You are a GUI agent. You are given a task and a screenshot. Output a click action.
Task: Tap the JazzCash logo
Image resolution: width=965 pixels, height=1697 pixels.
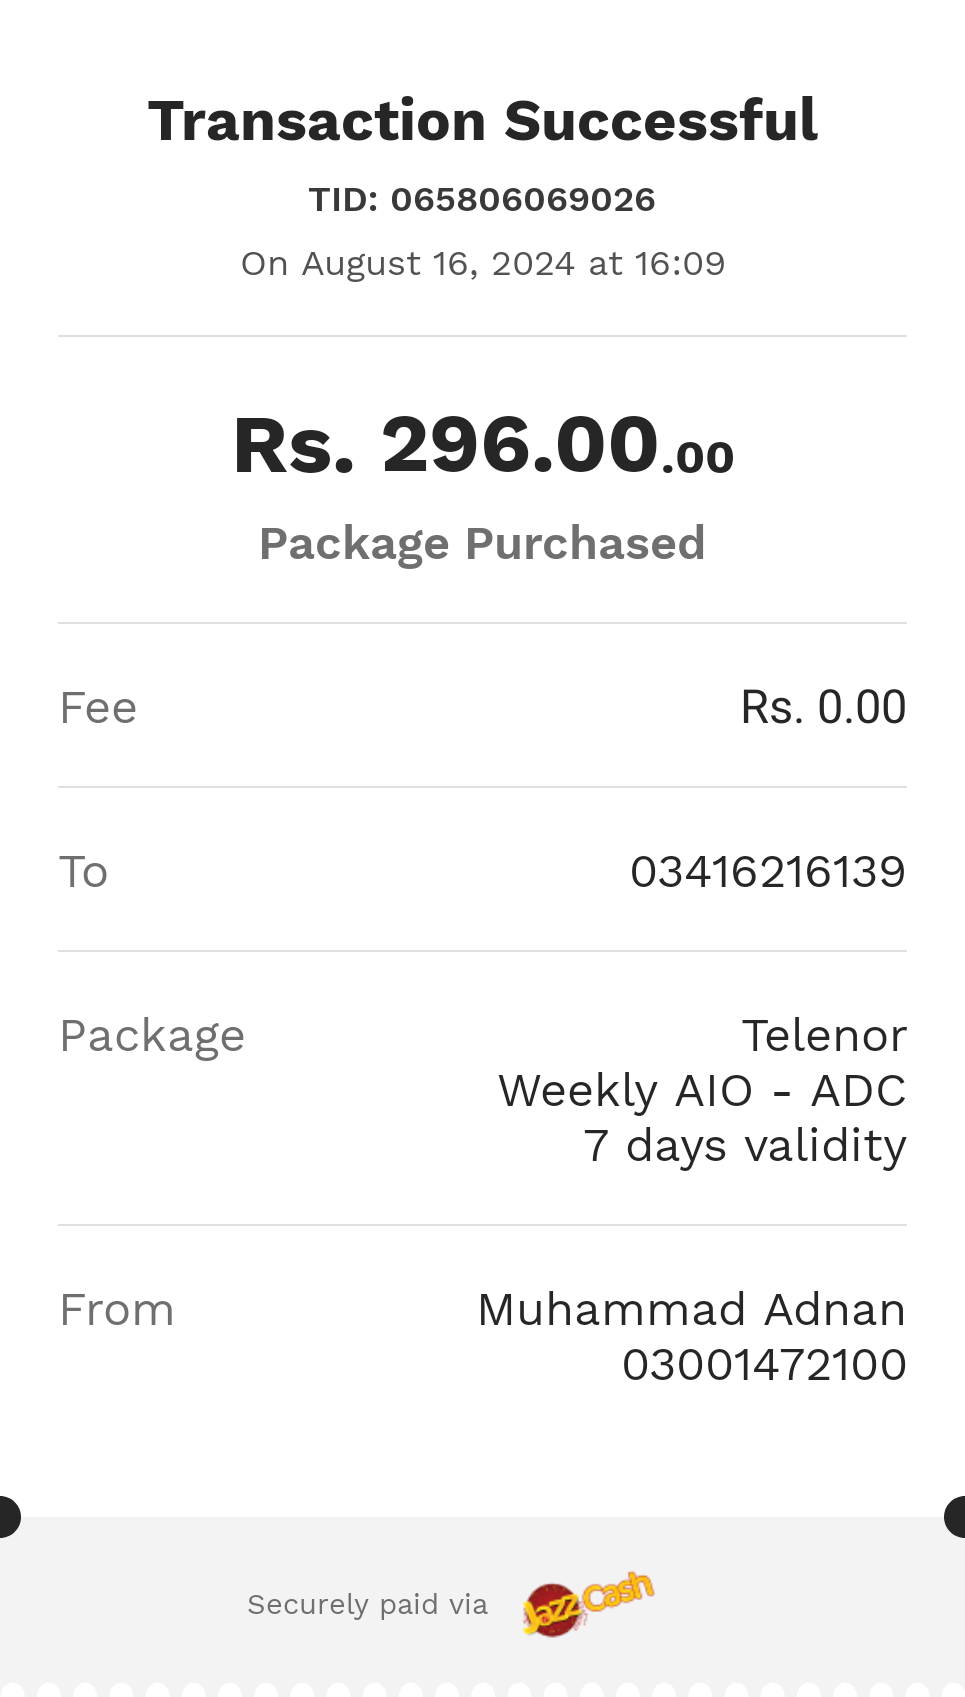pyautogui.click(x=588, y=1603)
